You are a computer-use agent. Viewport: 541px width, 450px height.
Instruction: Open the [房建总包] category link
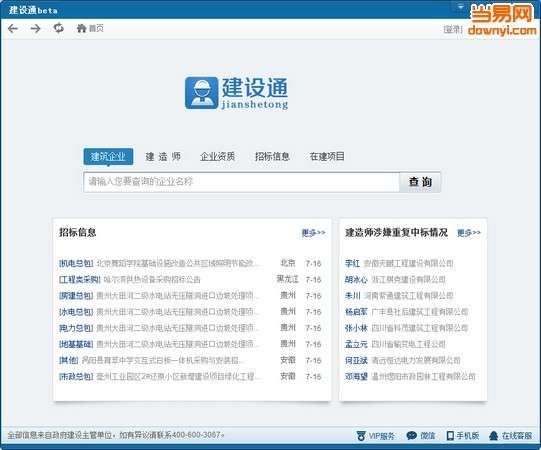tap(76, 296)
